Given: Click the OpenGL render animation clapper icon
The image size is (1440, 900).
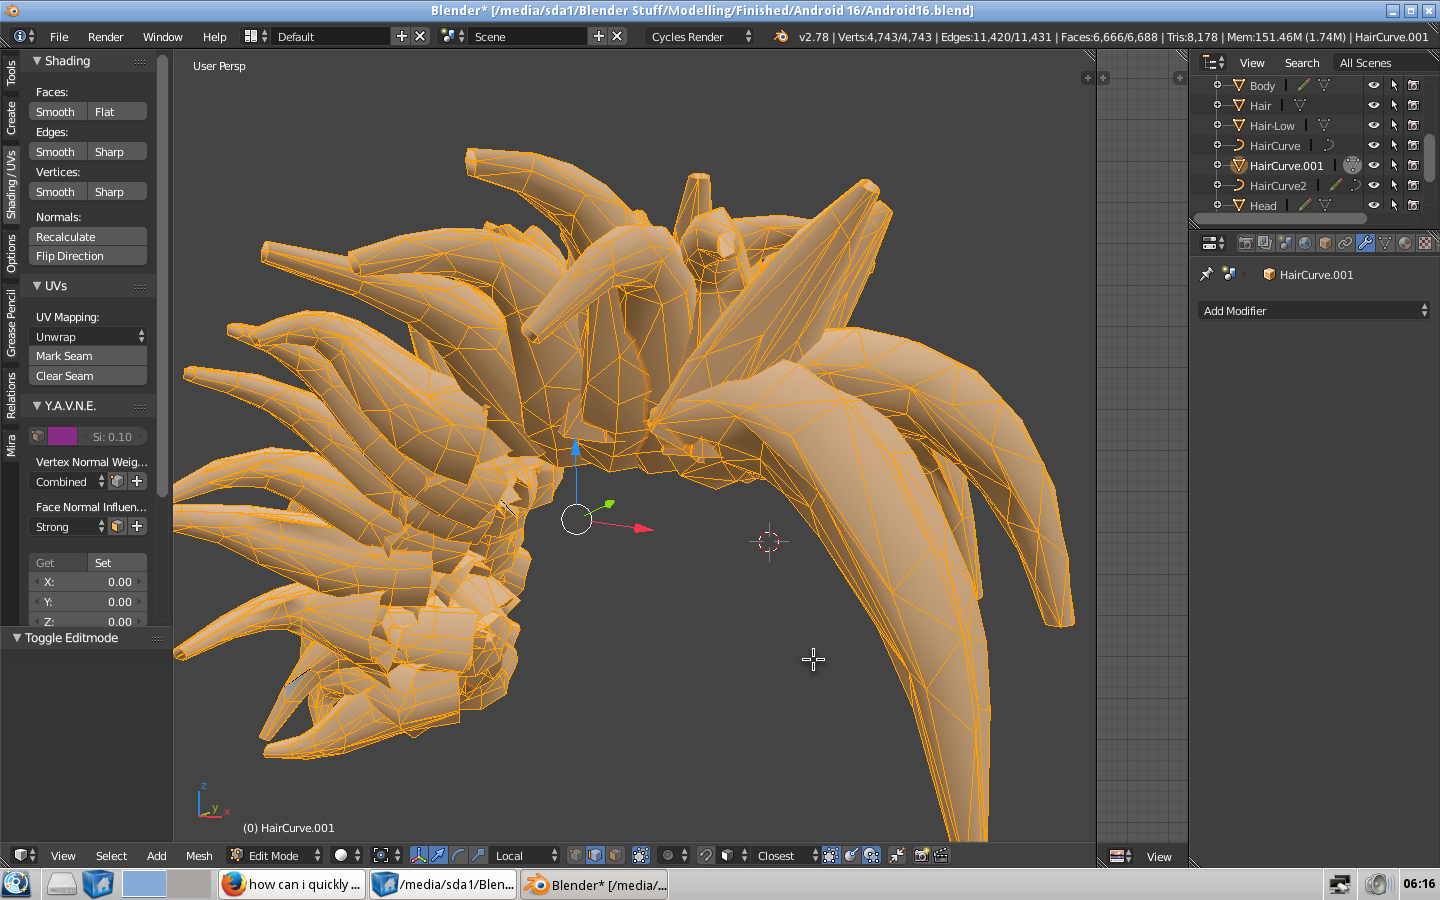Looking at the screenshot, I should coord(941,855).
